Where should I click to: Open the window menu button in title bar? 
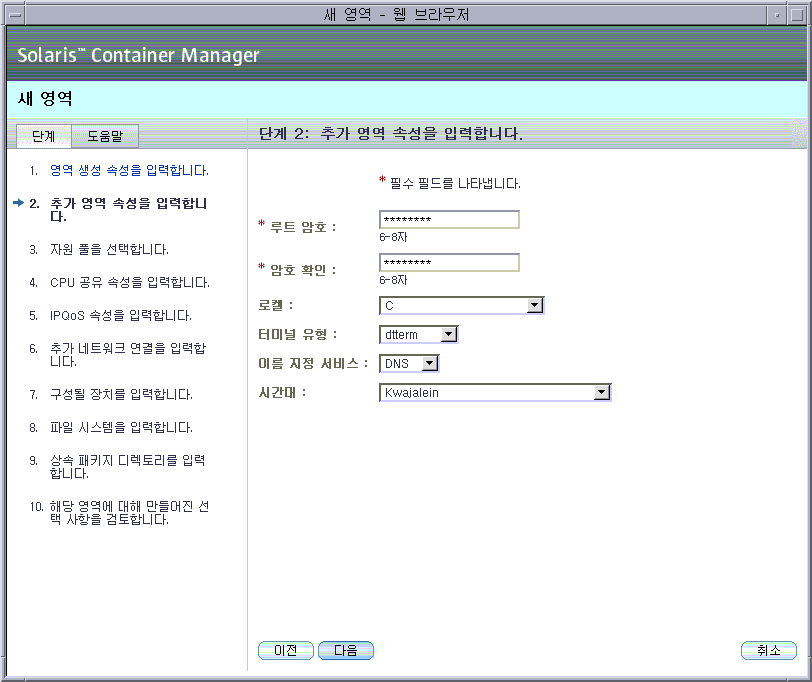coord(16,15)
